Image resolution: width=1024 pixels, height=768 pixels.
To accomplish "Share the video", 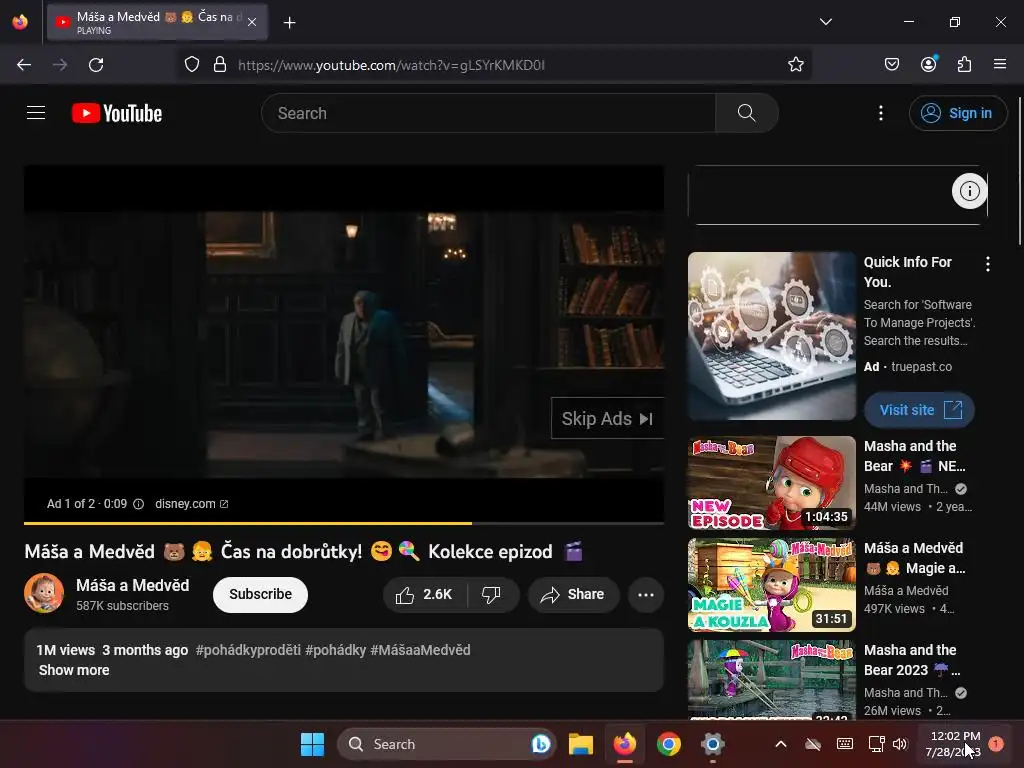I will (573, 594).
